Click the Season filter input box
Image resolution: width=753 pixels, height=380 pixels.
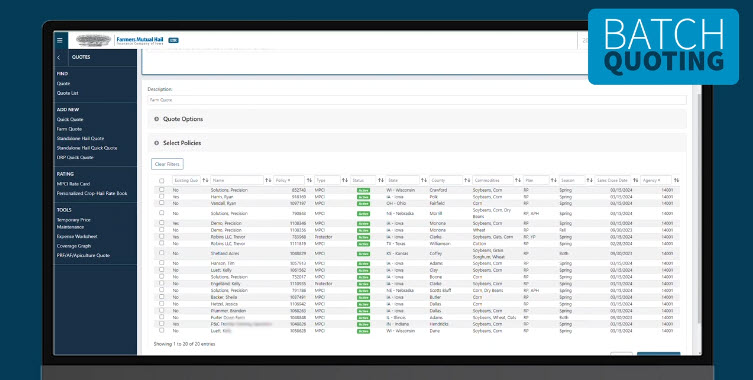coord(572,180)
